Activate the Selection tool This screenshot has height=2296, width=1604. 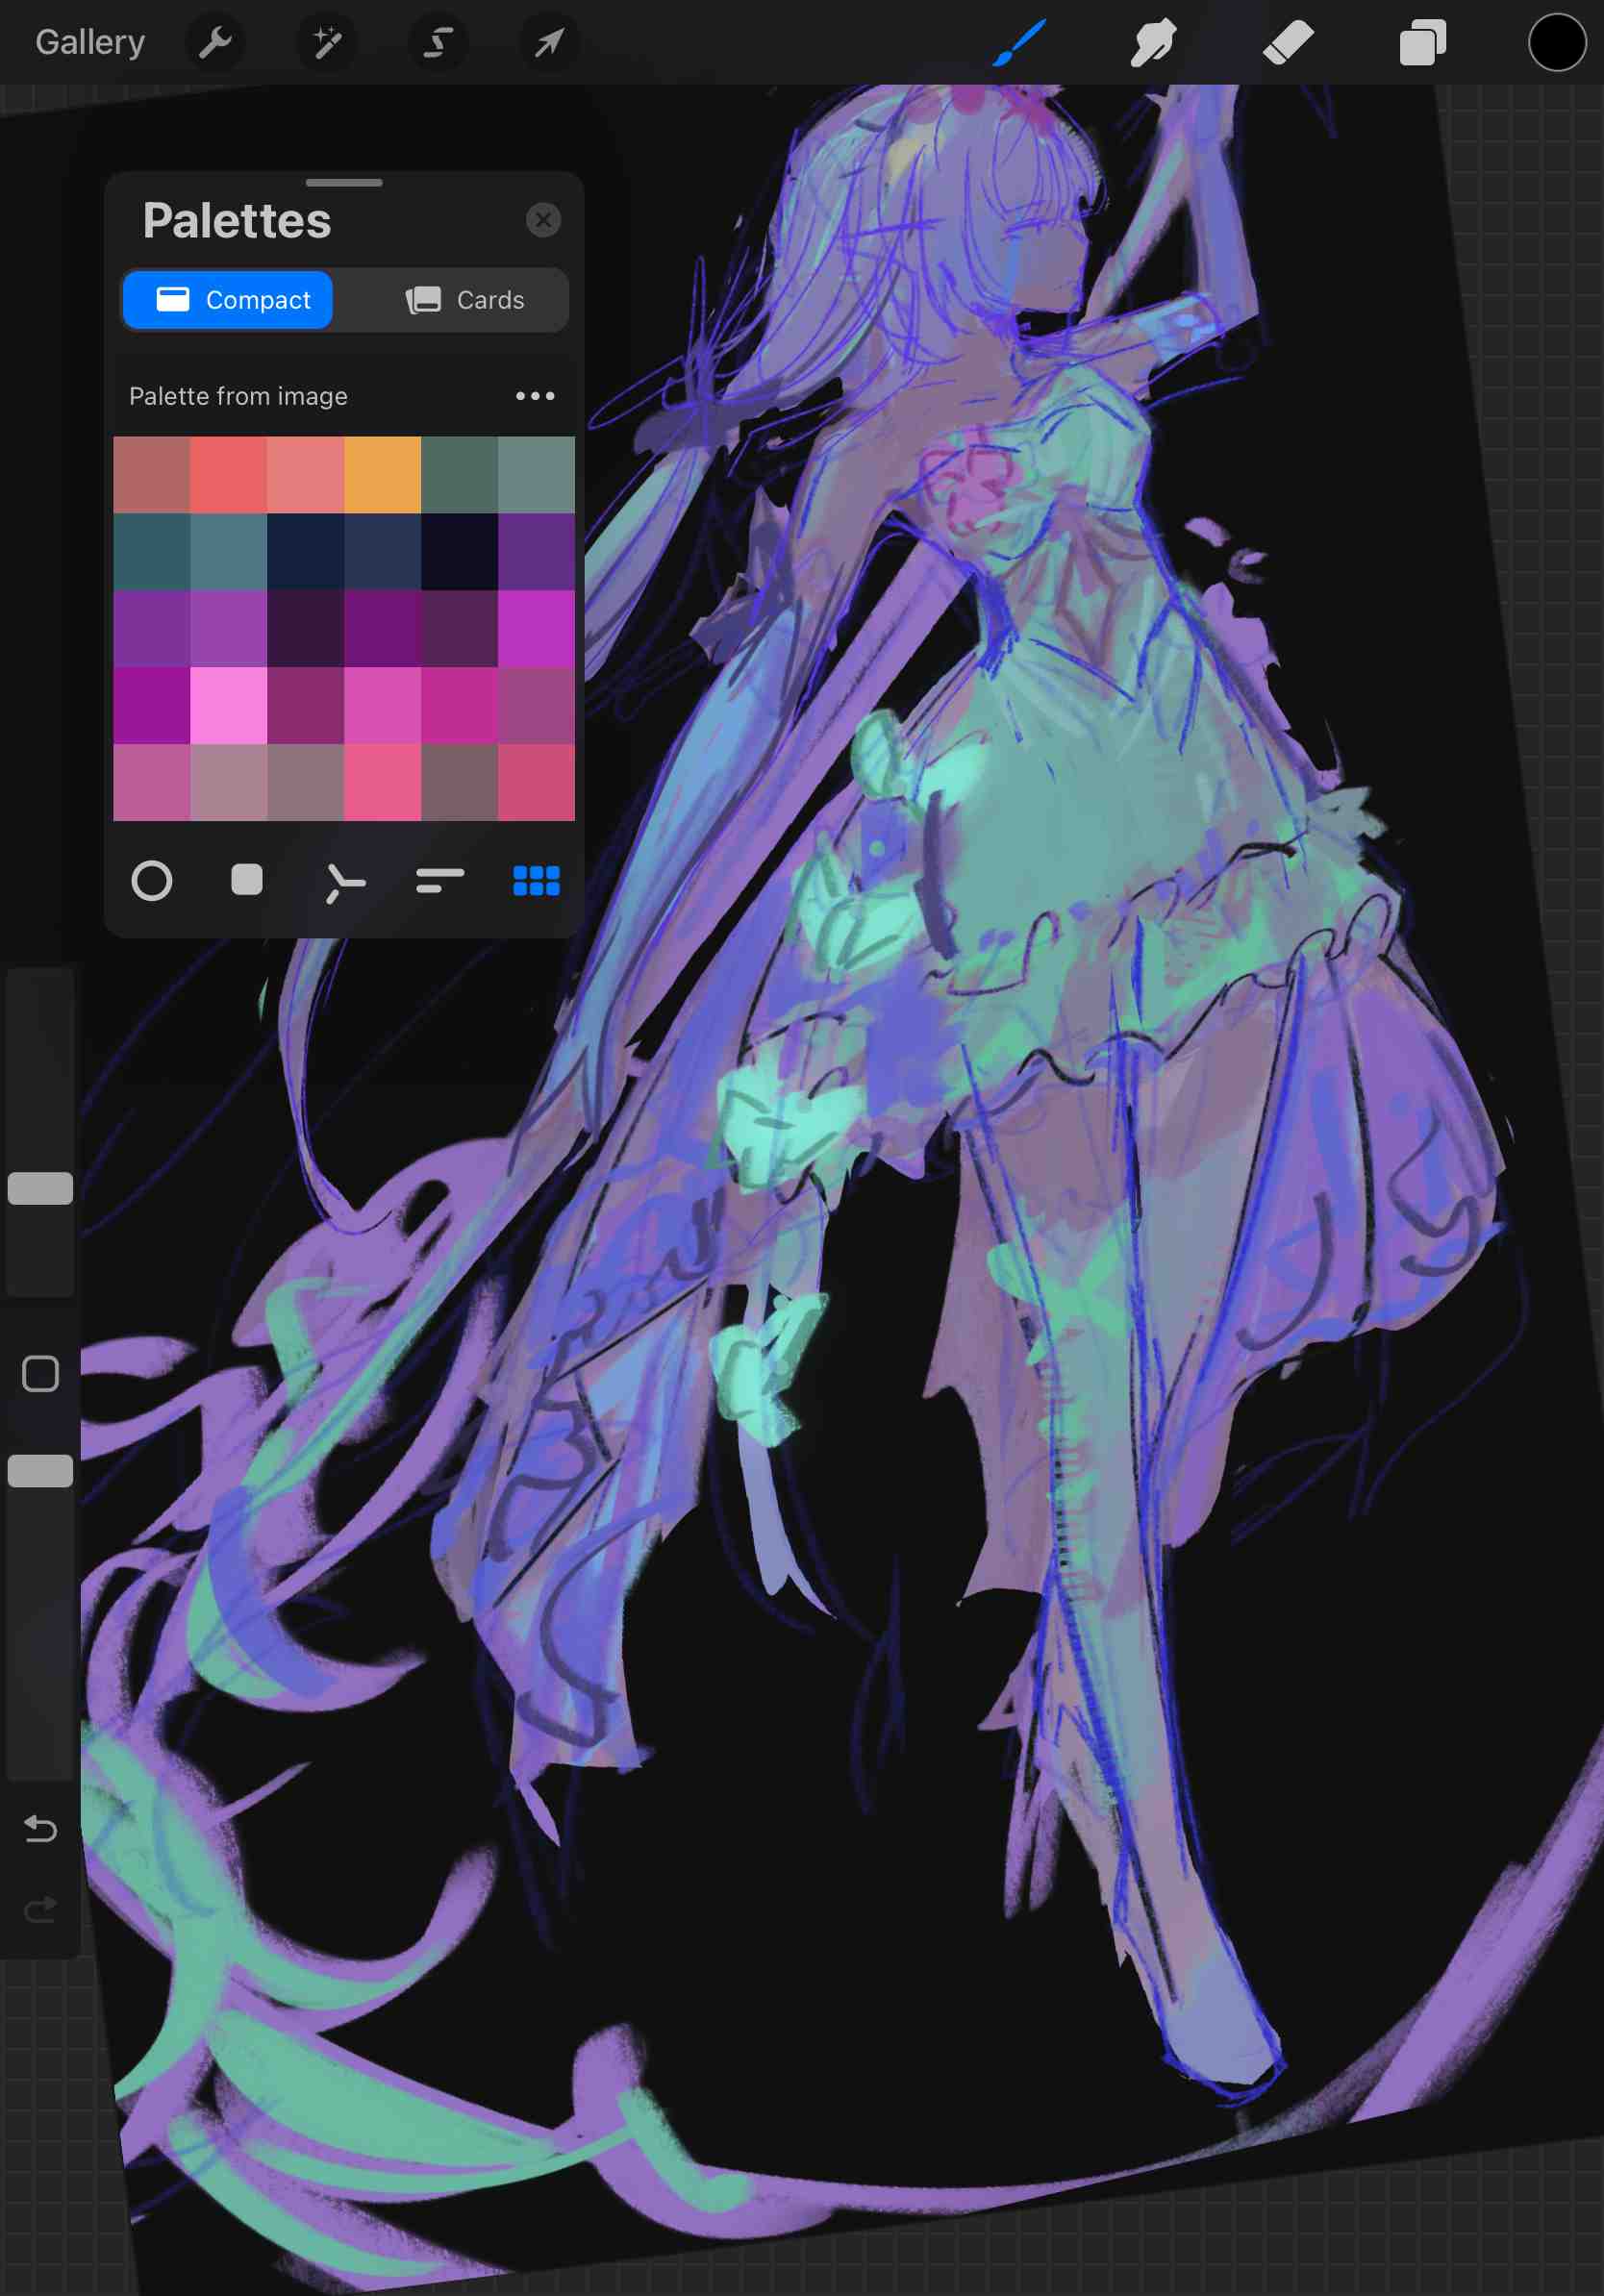pyautogui.click(x=438, y=43)
